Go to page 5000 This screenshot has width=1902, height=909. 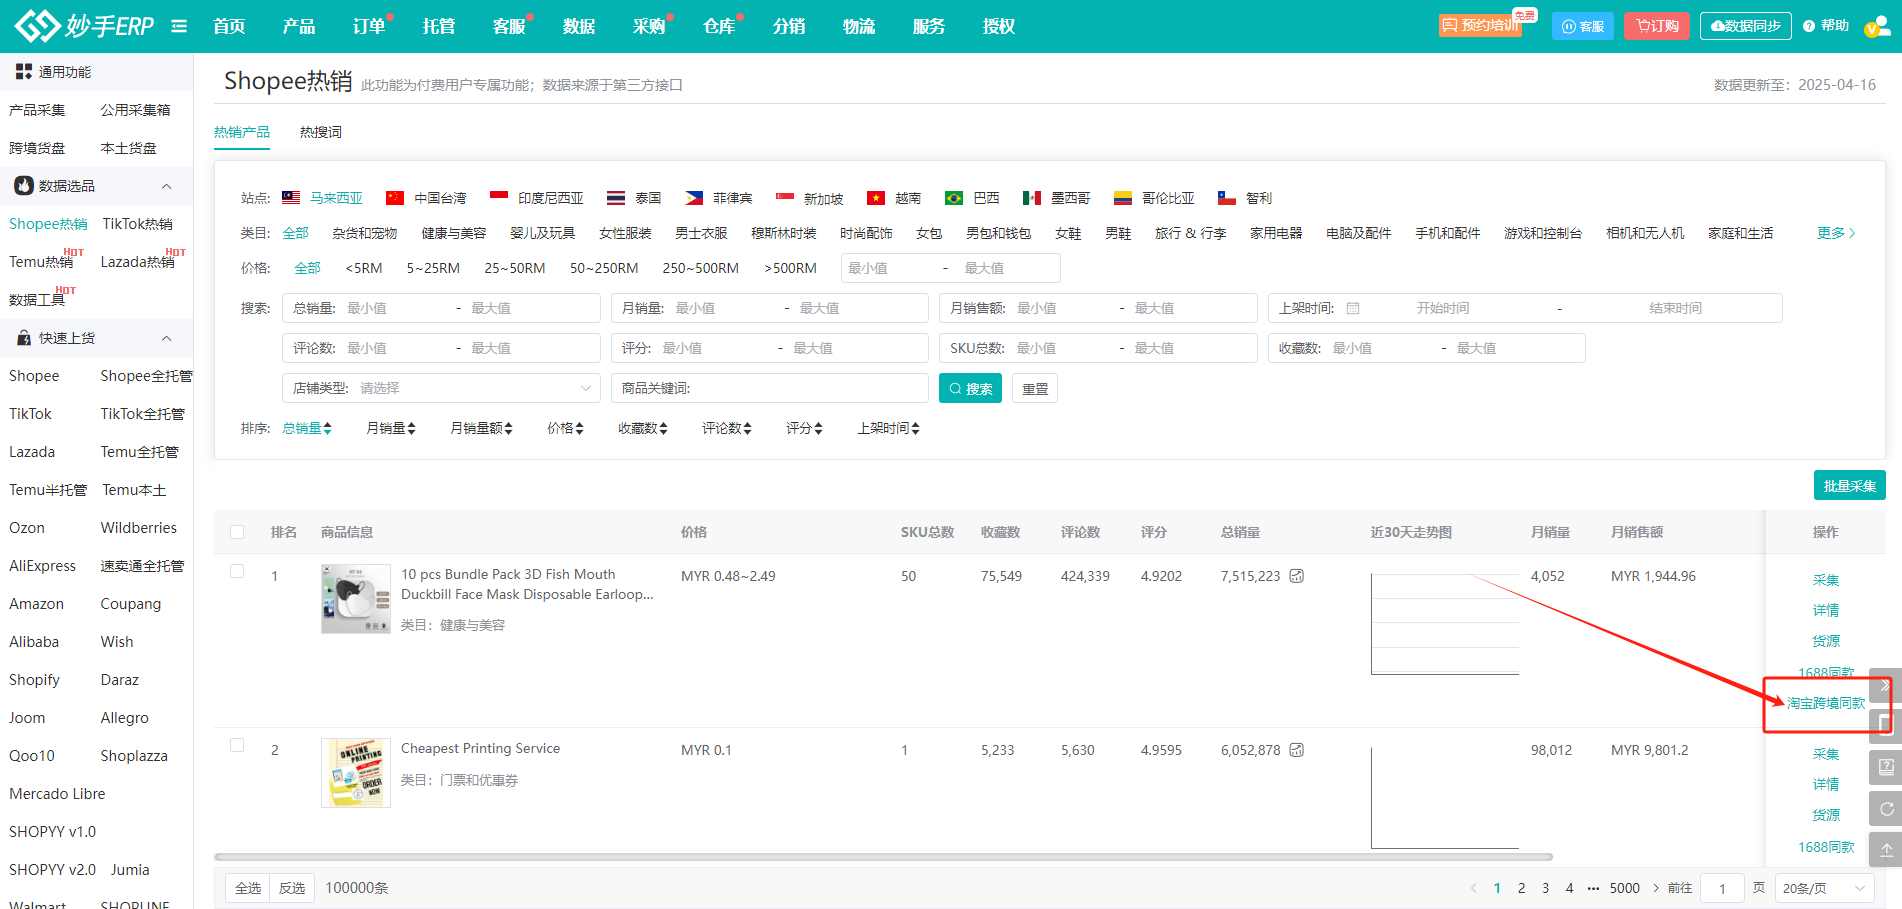tap(1625, 888)
